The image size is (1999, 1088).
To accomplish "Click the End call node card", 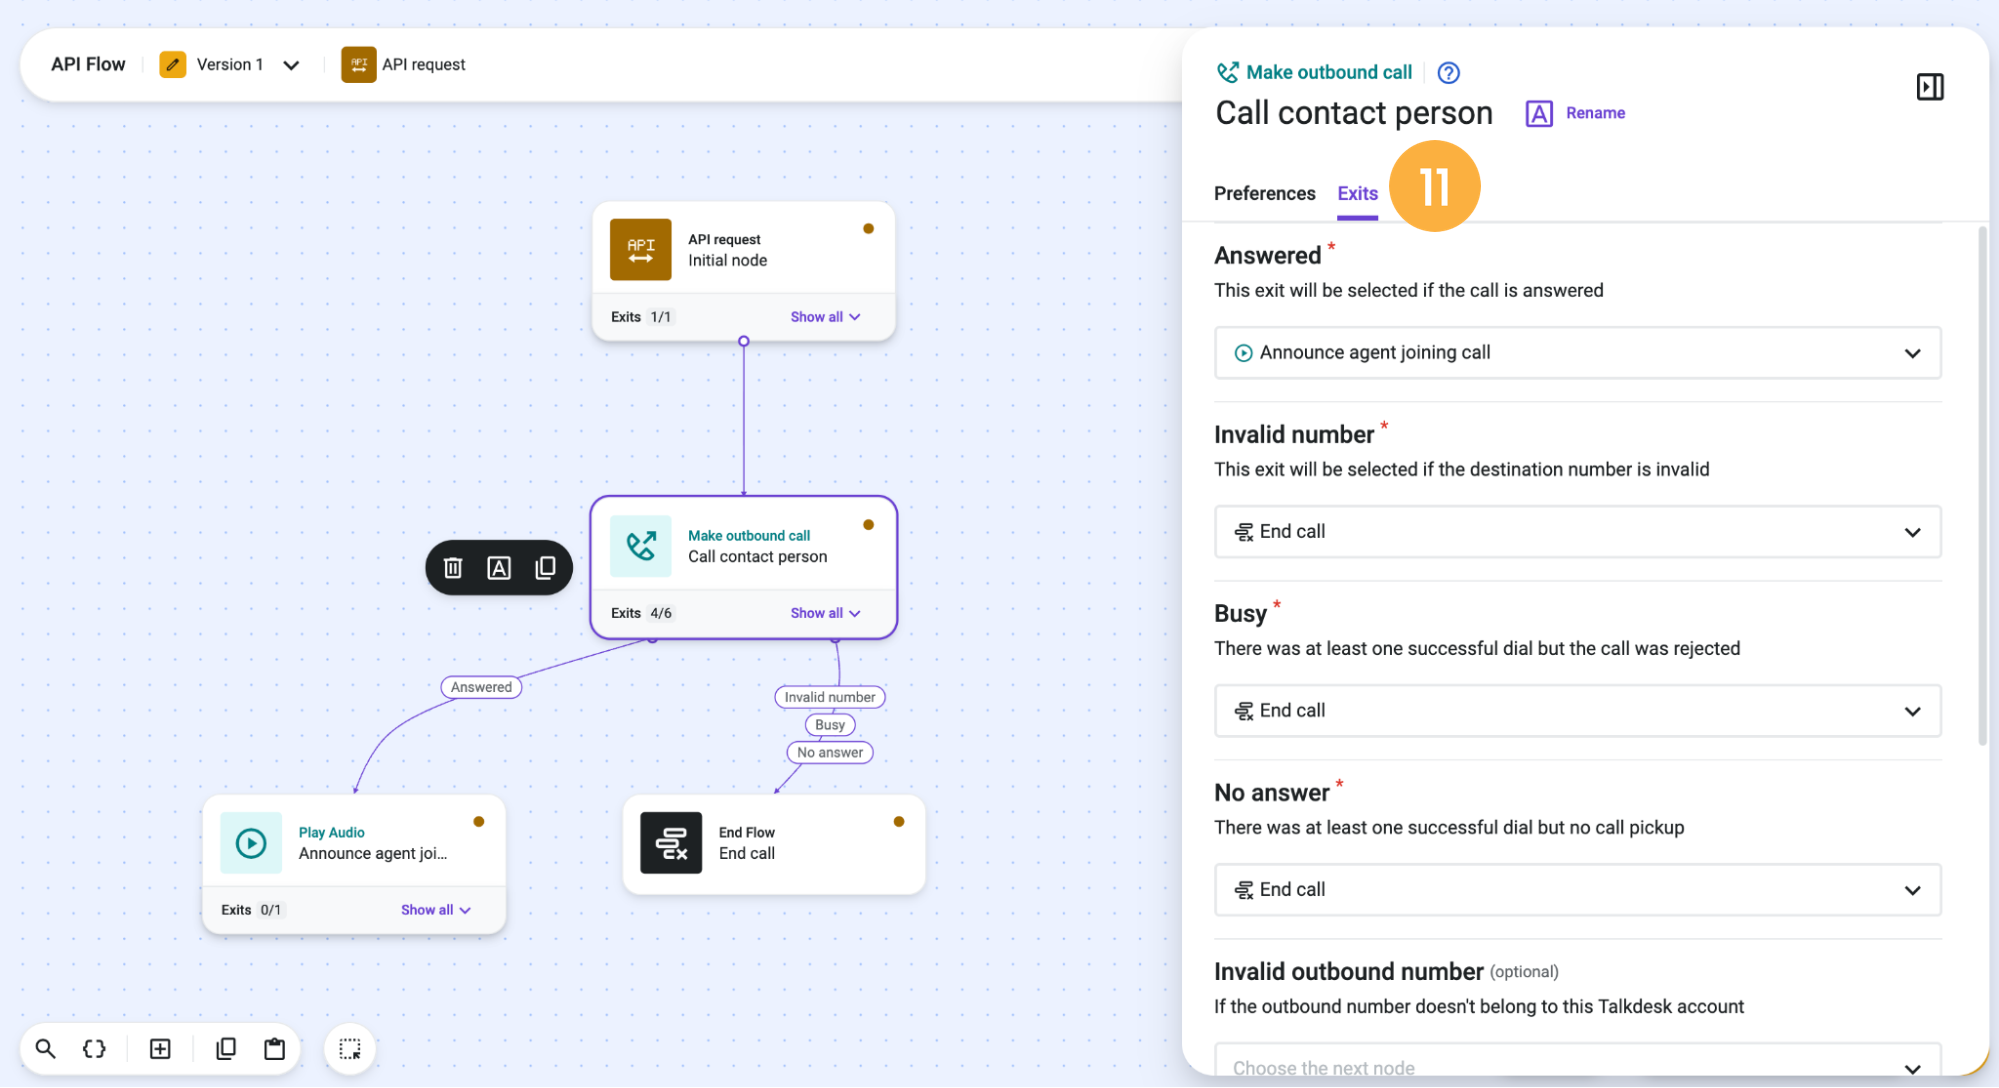I will coord(773,844).
